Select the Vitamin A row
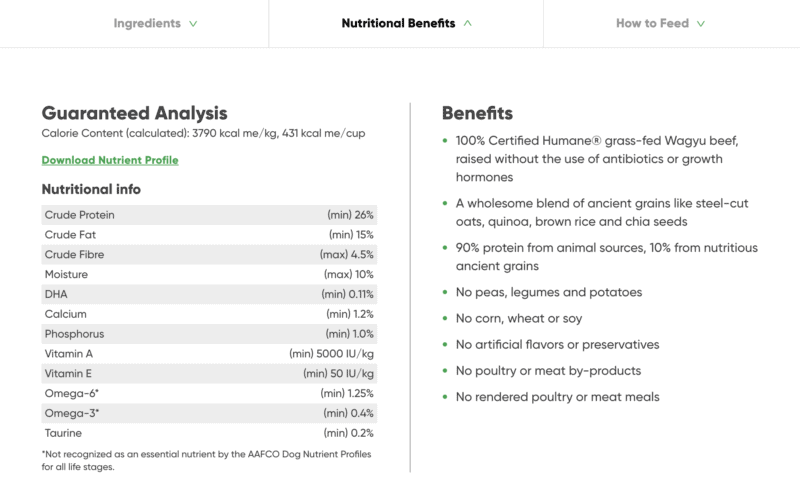Screen dimensions: 800x497 [x=210, y=354]
